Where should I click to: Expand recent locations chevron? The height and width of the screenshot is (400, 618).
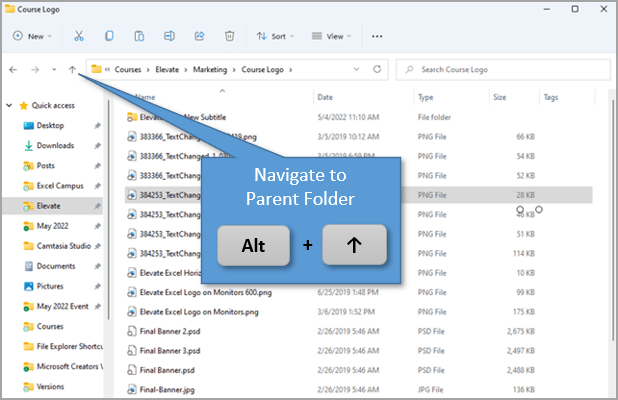54,70
